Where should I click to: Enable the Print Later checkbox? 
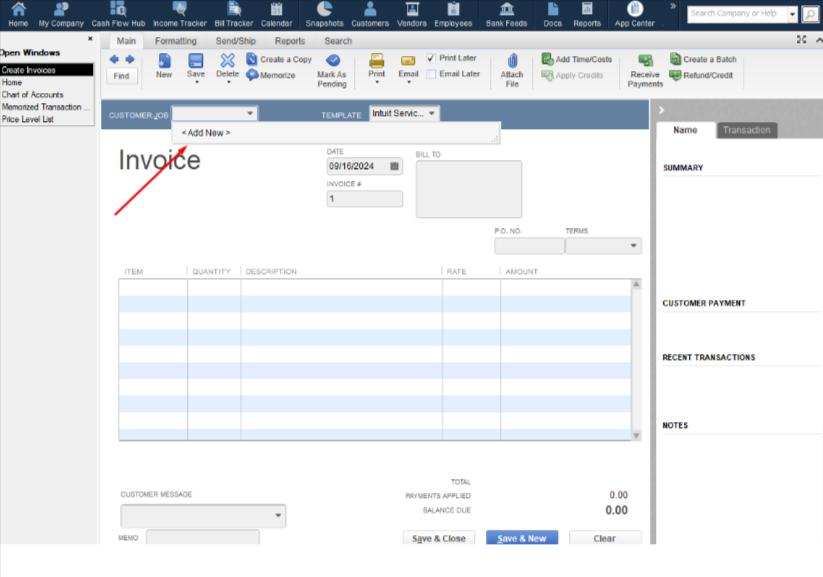(x=433, y=57)
